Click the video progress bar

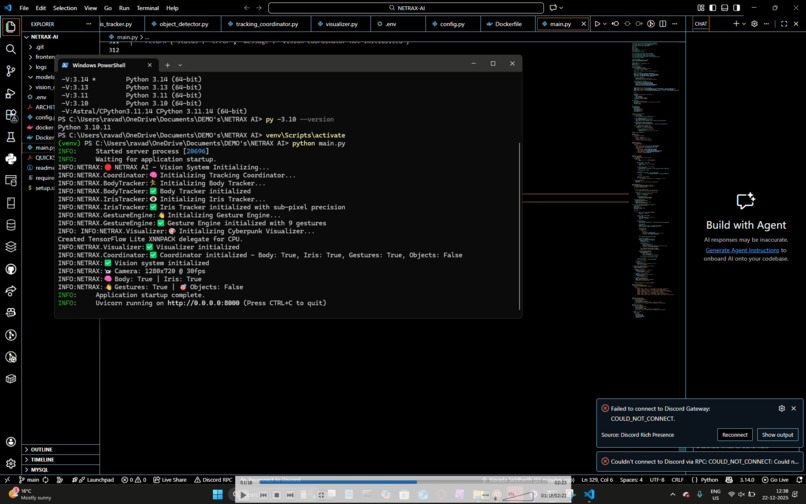[405, 482]
